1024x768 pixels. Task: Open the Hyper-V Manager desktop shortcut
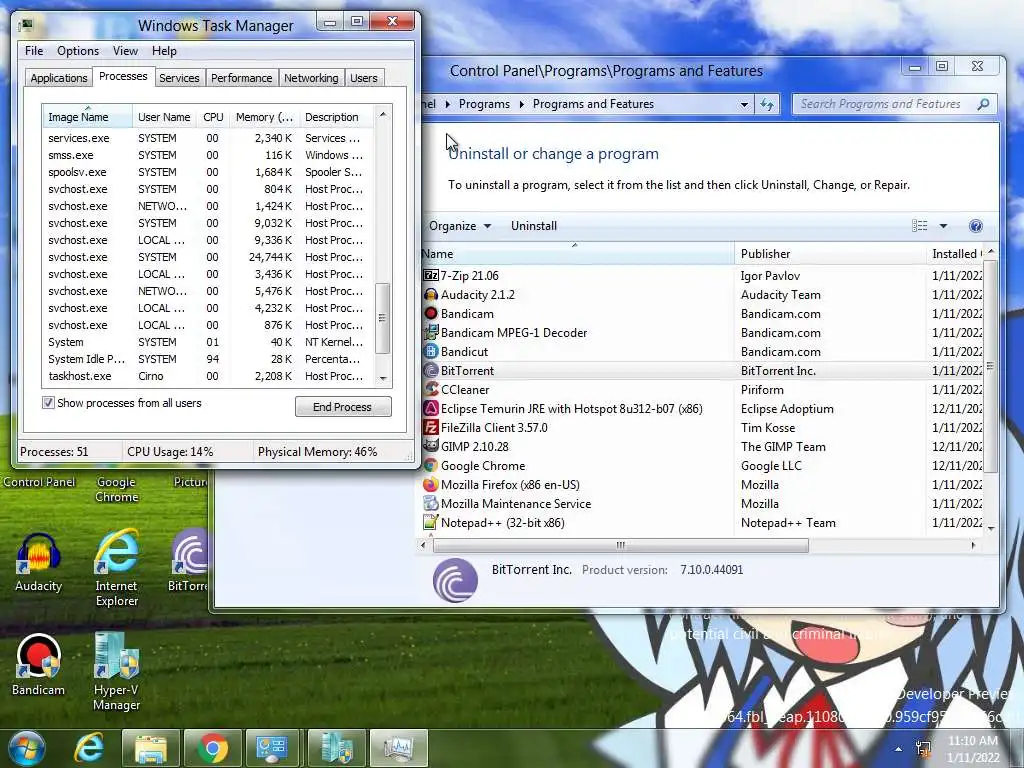pos(116,671)
